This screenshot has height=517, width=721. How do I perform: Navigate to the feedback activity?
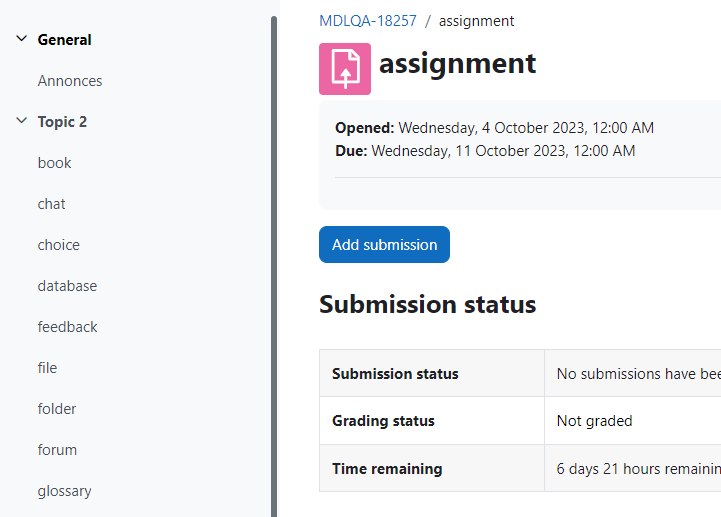tap(68, 327)
